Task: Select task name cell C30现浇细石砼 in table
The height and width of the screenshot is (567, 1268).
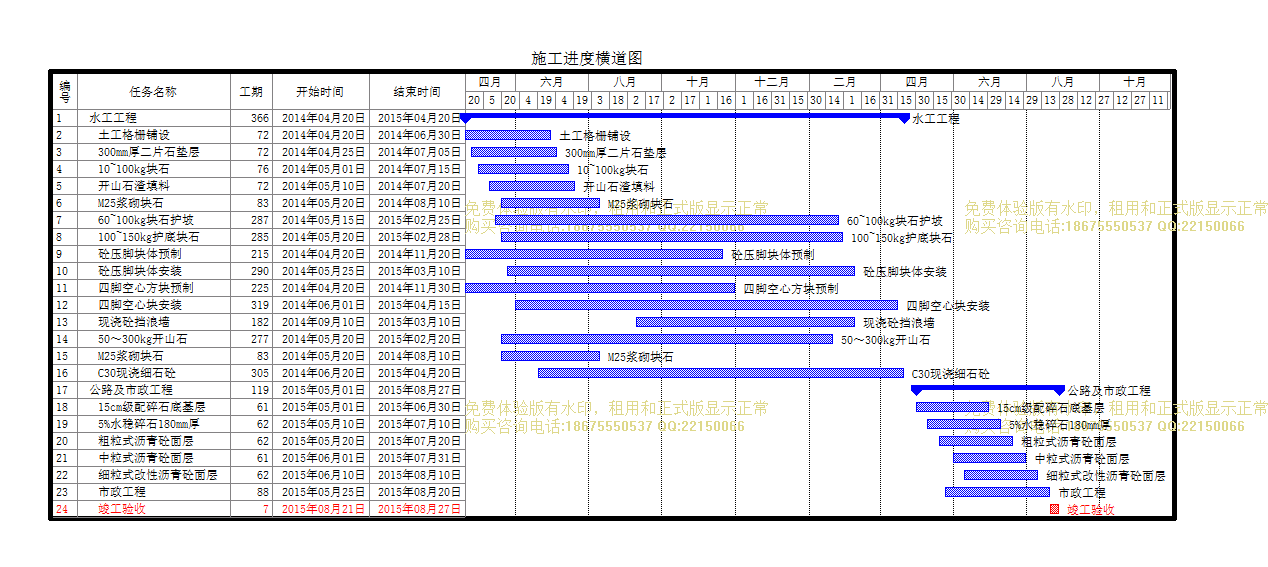Action: [x=153, y=373]
